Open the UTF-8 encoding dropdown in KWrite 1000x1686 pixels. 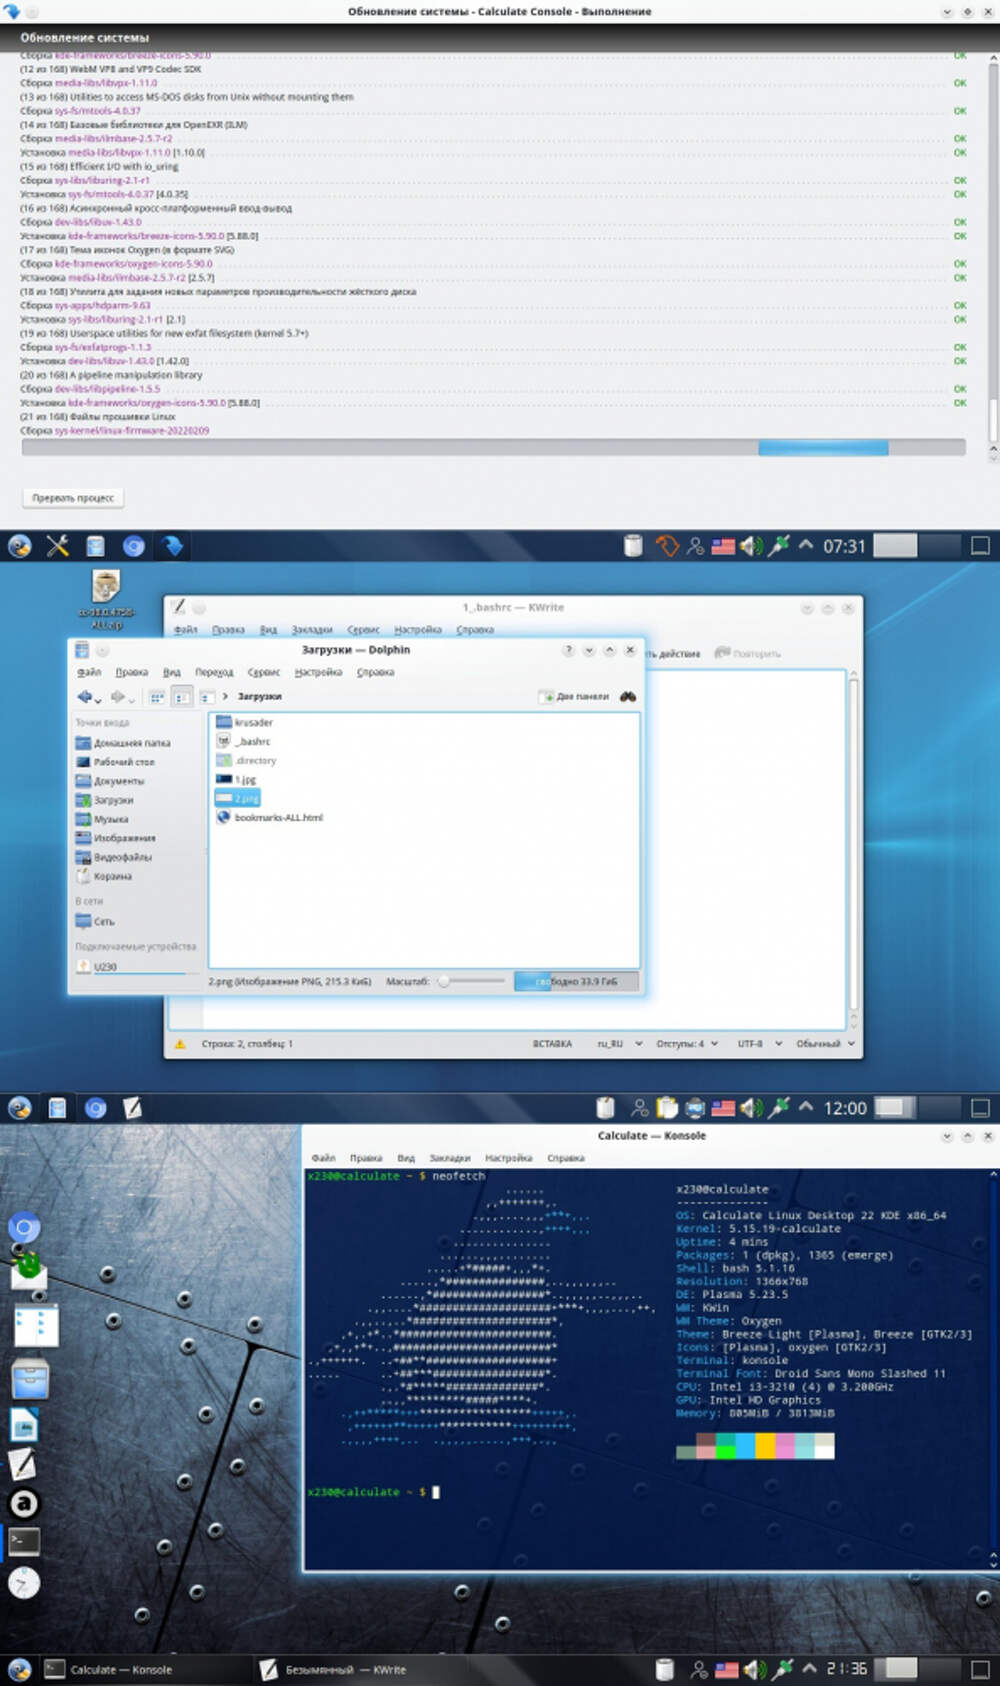tap(759, 1043)
